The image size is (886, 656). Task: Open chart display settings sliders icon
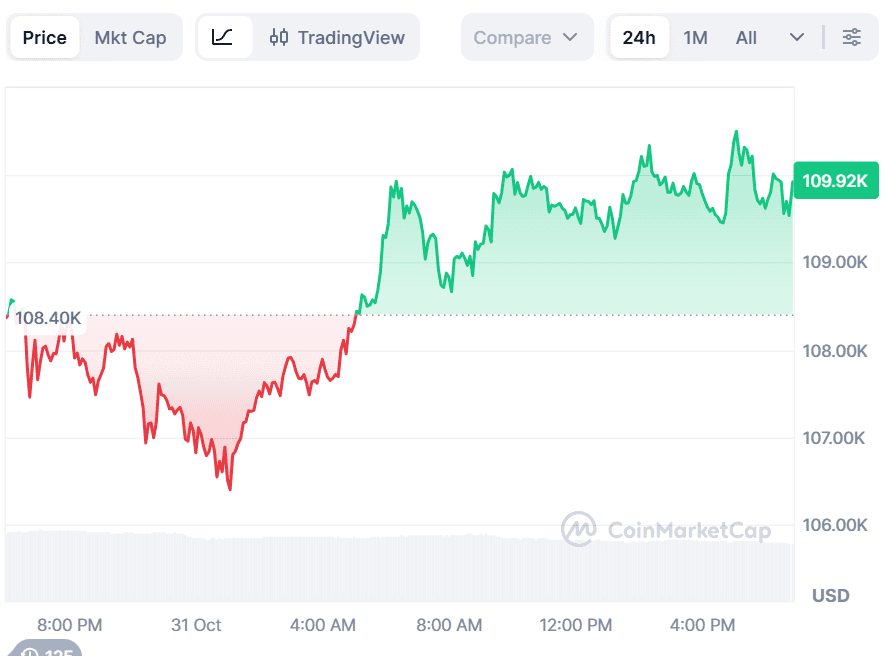click(851, 37)
